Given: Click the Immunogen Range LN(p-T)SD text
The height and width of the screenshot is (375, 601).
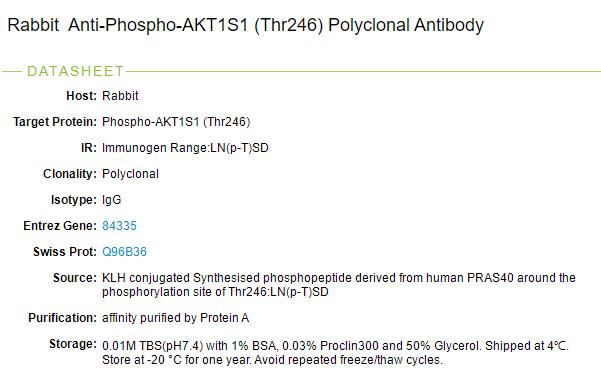Looking at the screenshot, I should (x=185, y=148).
